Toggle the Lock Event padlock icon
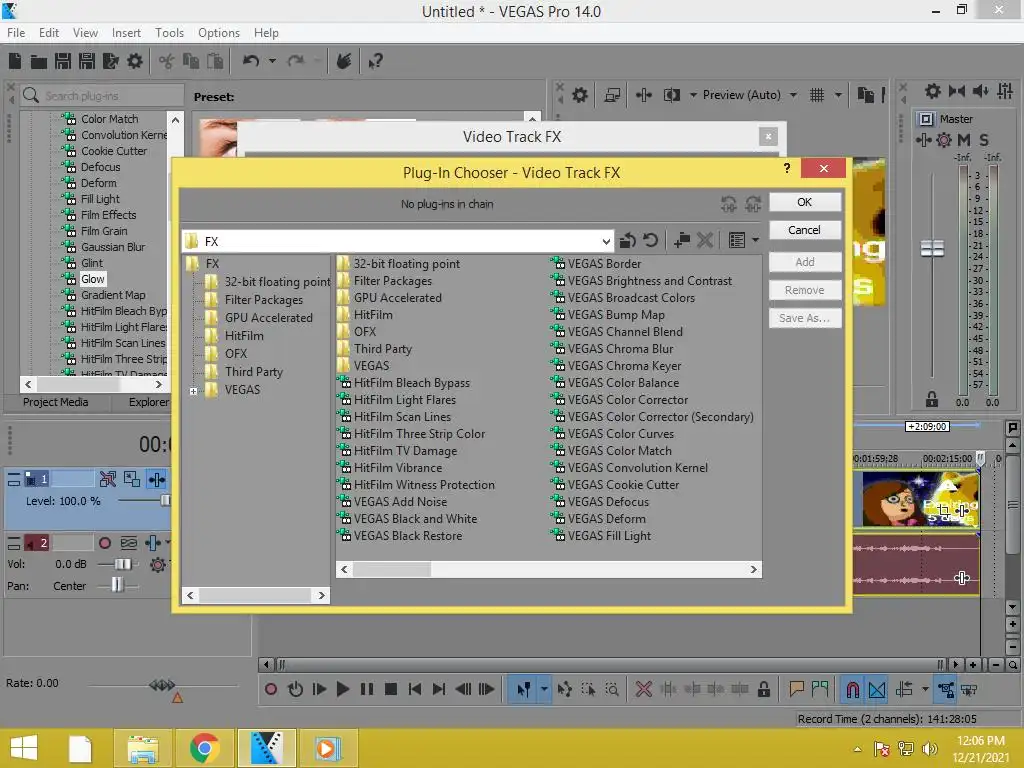1024x768 pixels. (763, 689)
